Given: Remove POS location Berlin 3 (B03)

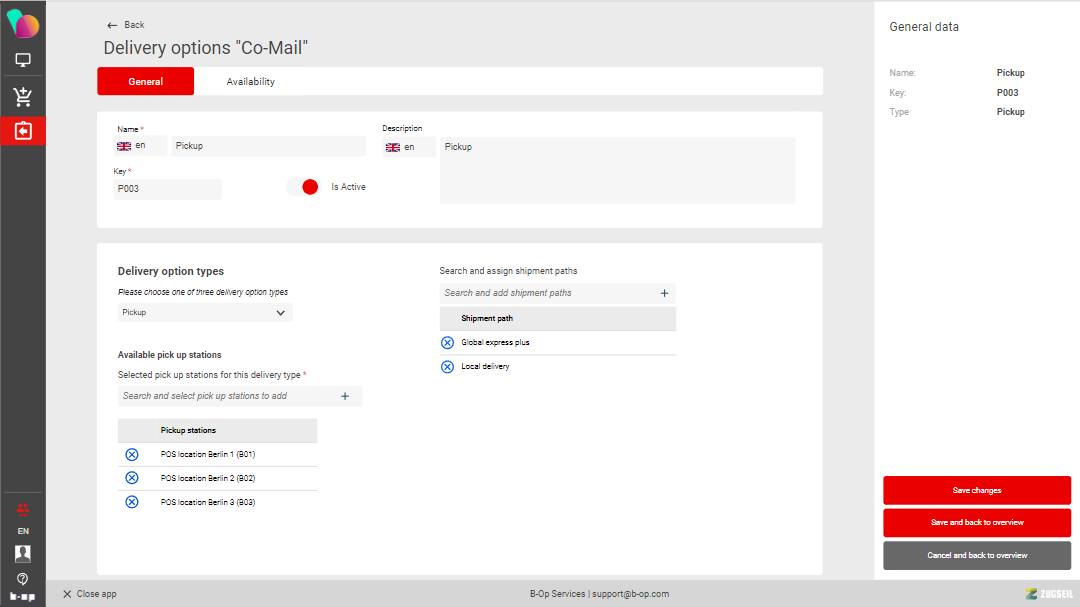Looking at the screenshot, I should [131, 502].
